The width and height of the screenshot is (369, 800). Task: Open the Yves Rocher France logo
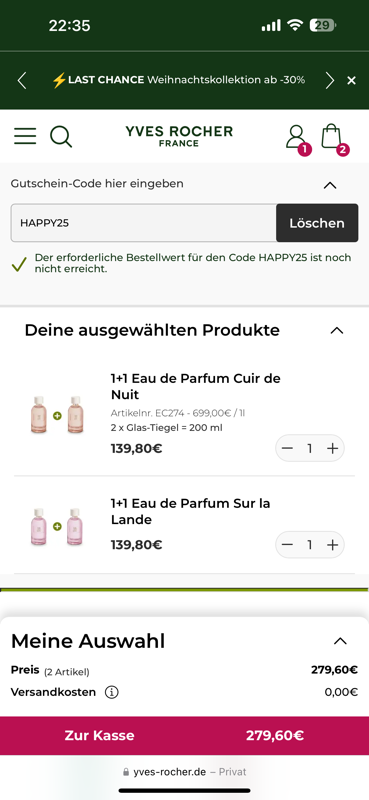179,136
